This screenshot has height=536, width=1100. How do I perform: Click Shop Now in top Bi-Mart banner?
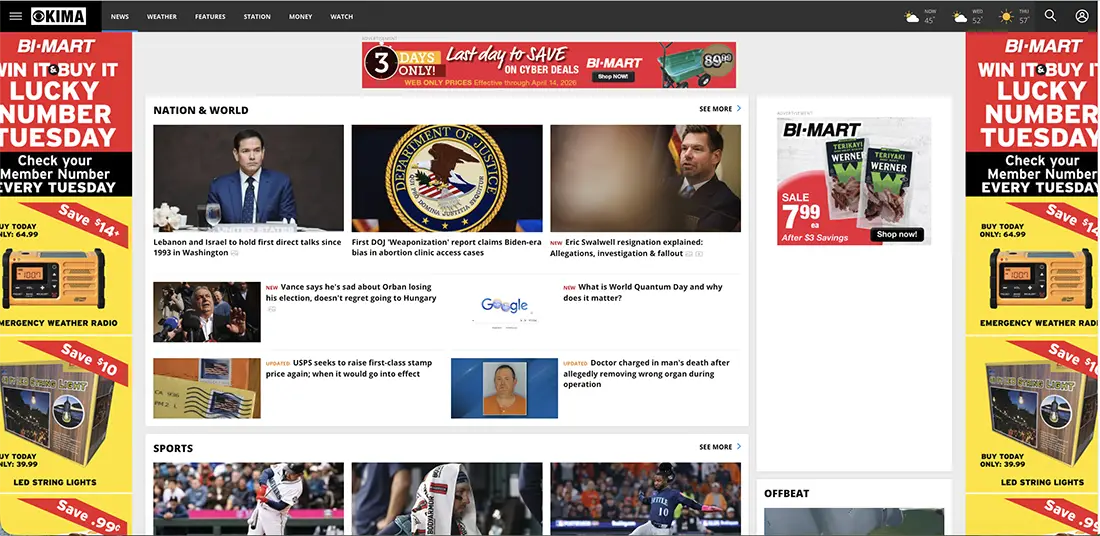point(613,76)
